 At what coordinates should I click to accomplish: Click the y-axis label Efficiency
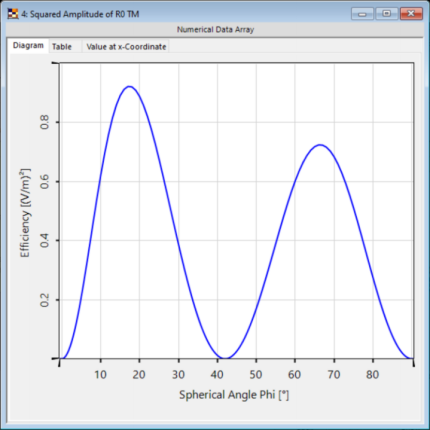[x=25, y=235]
